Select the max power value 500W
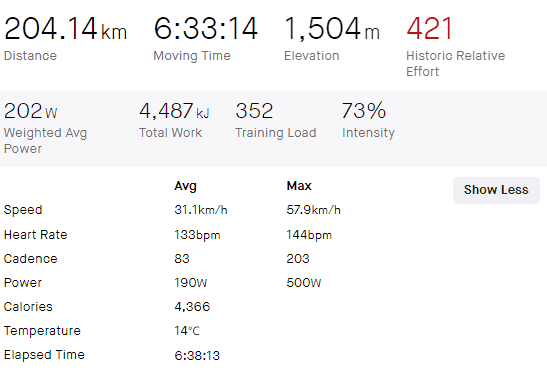Viewport: 547px width, 372px height. (x=304, y=283)
